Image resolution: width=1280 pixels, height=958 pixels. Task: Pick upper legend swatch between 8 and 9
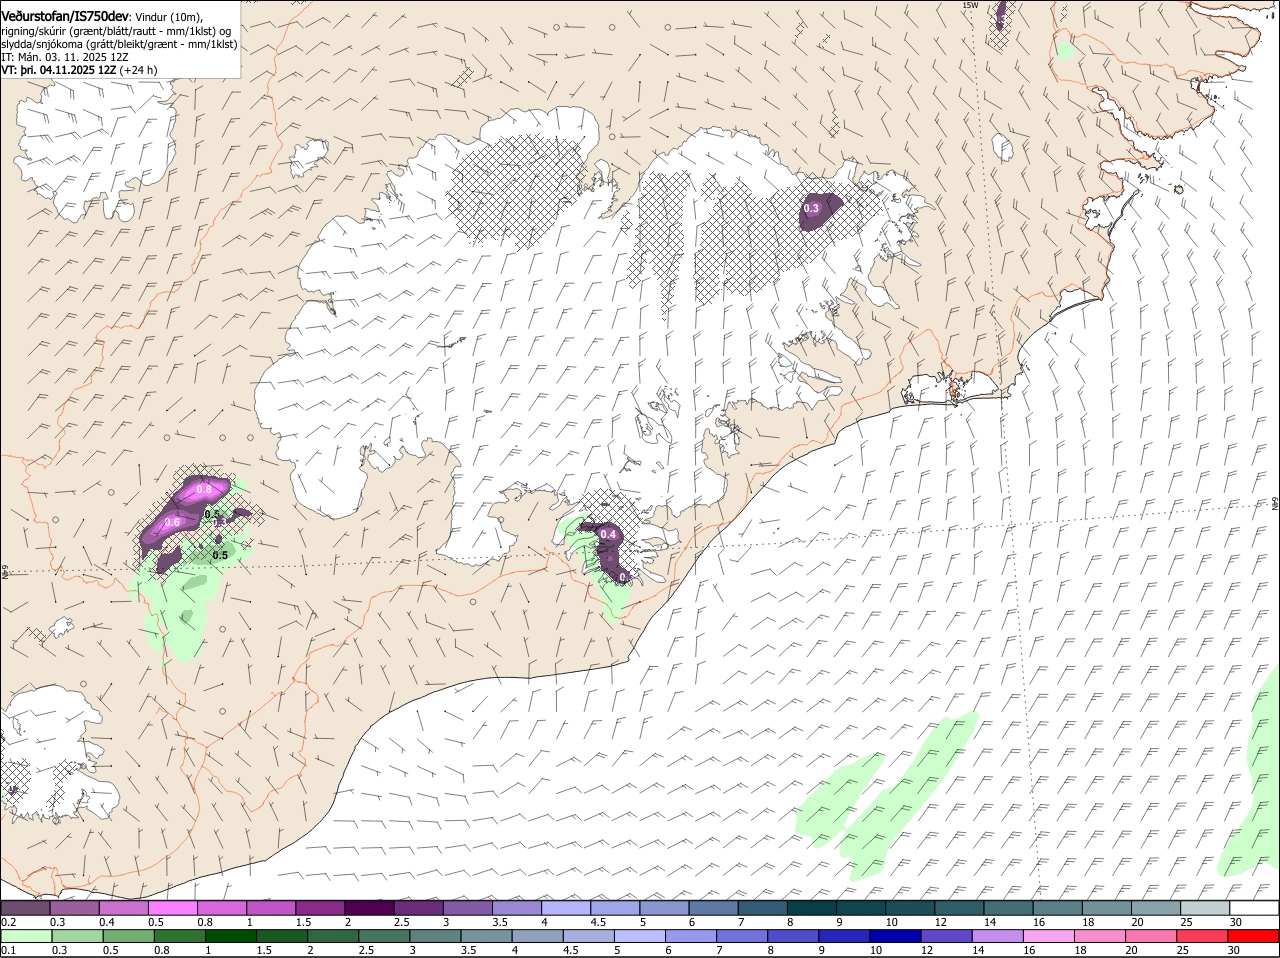click(812, 908)
